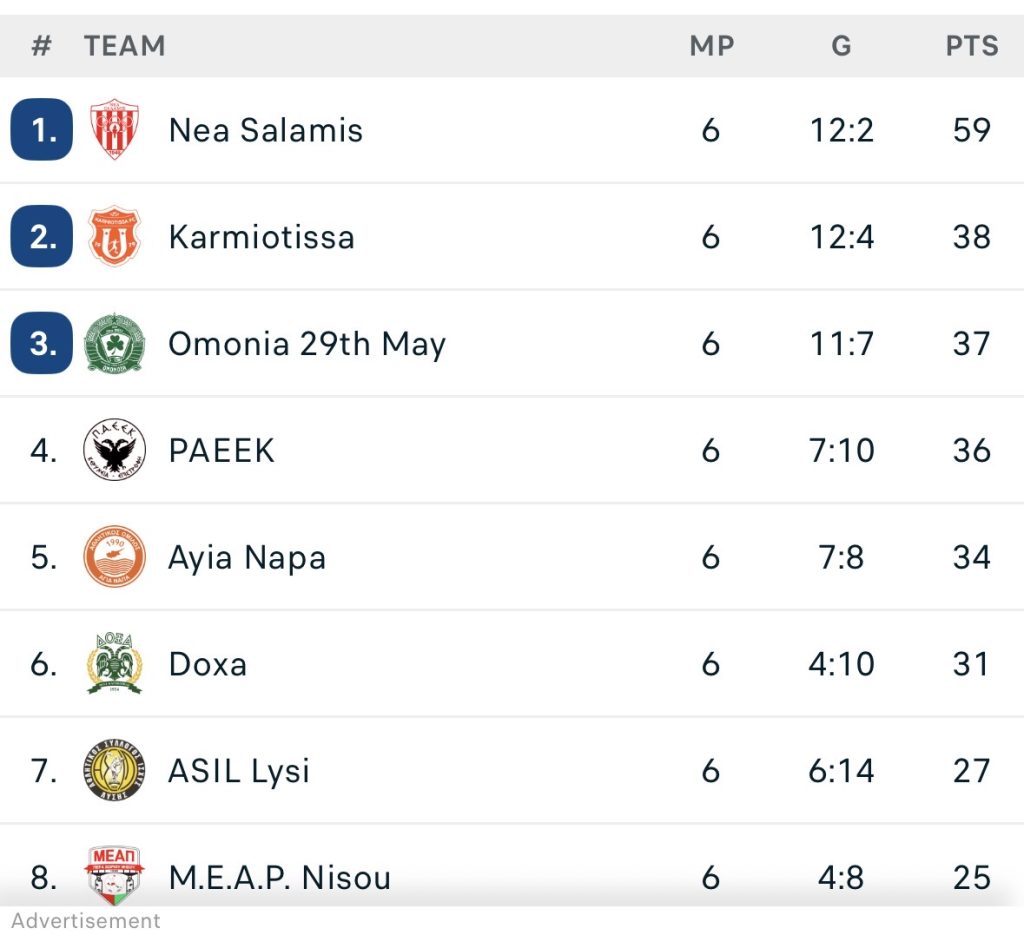Screen dimensions: 1024x935
Task: Click the Omonia 29th May shamrock logo
Action: pos(114,344)
